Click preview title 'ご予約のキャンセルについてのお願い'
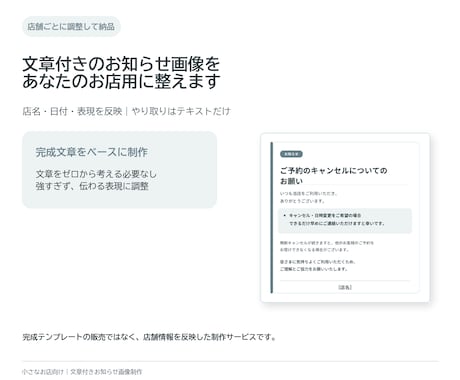Screen dimensions: 460x380 334,176
